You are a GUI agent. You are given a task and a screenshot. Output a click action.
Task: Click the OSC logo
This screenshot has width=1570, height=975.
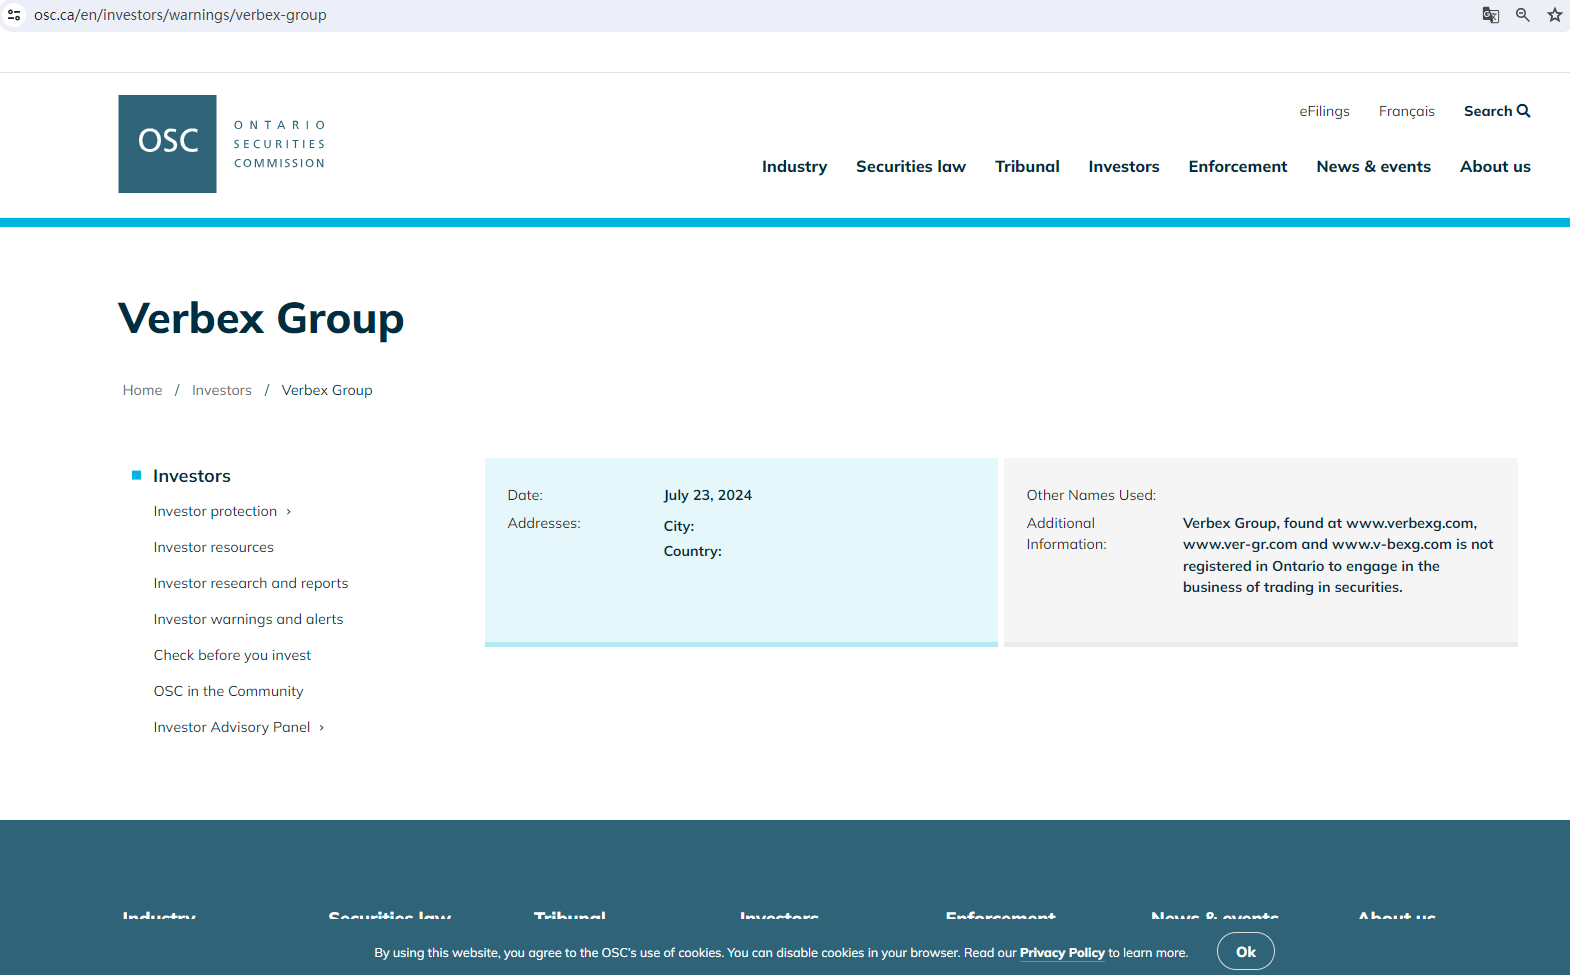[x=167, y=144]
